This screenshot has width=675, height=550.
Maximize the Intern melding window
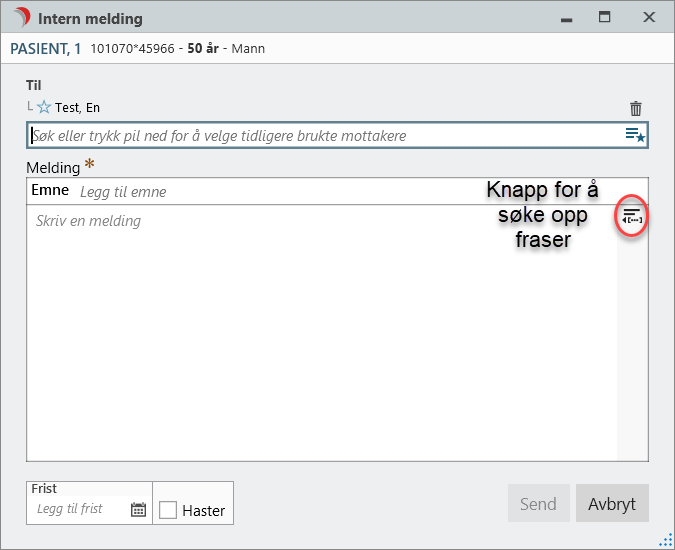tap(604, 18)
